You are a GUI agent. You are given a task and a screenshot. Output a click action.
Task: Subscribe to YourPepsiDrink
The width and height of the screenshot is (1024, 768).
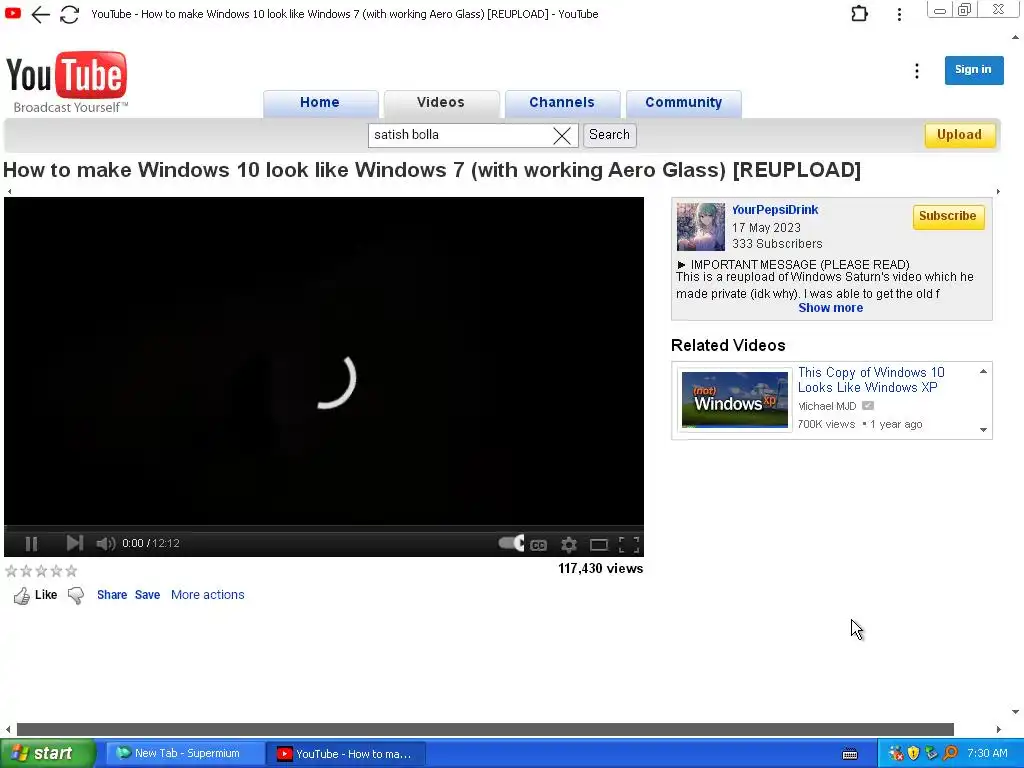pos(948,216)
